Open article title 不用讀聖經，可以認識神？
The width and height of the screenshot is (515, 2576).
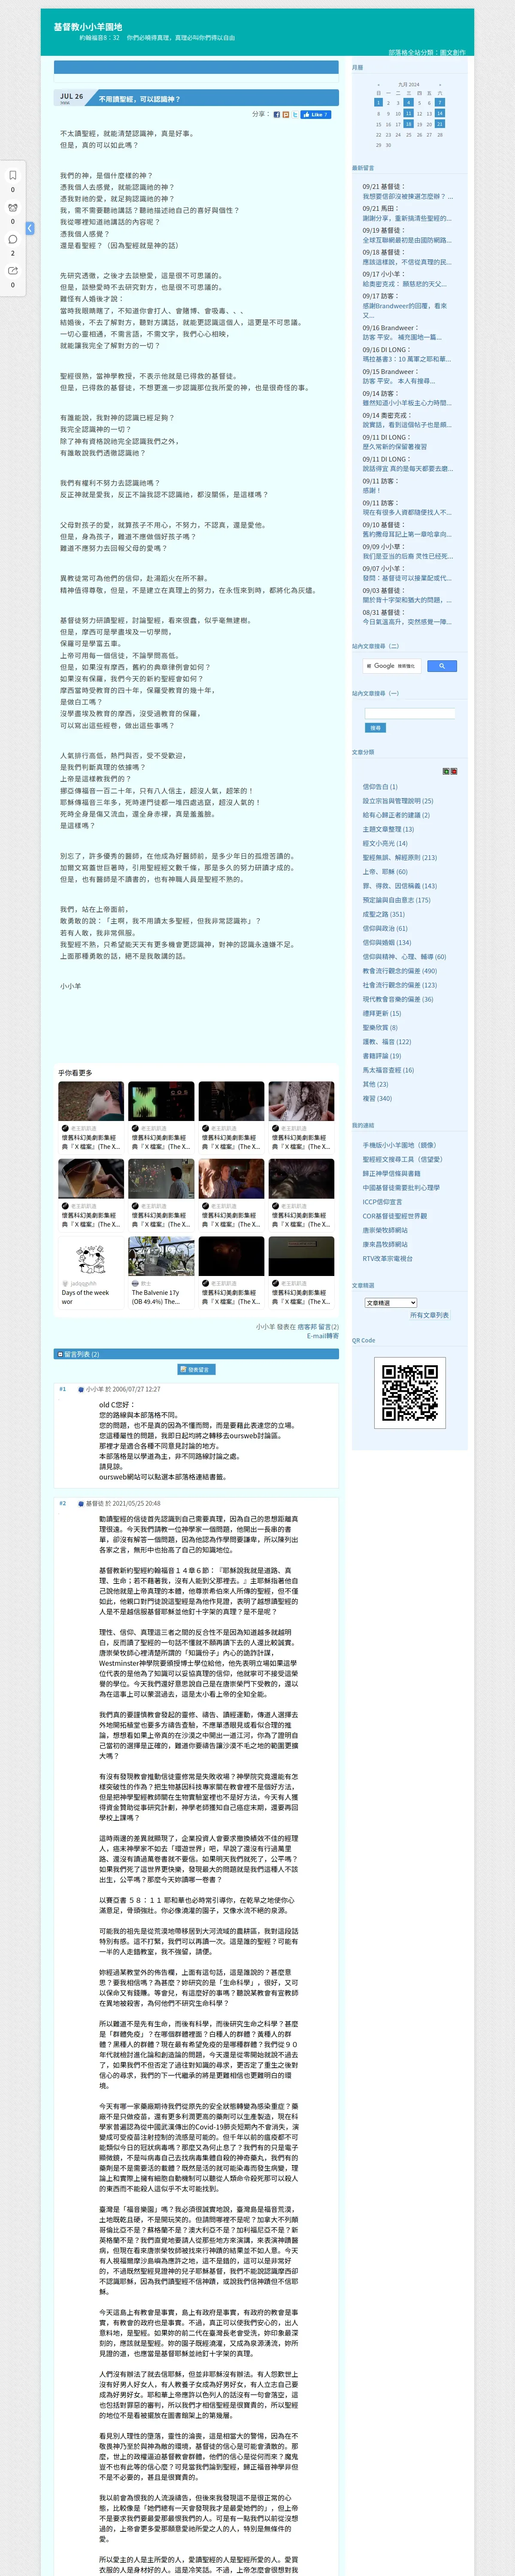(x=140, y=100)
